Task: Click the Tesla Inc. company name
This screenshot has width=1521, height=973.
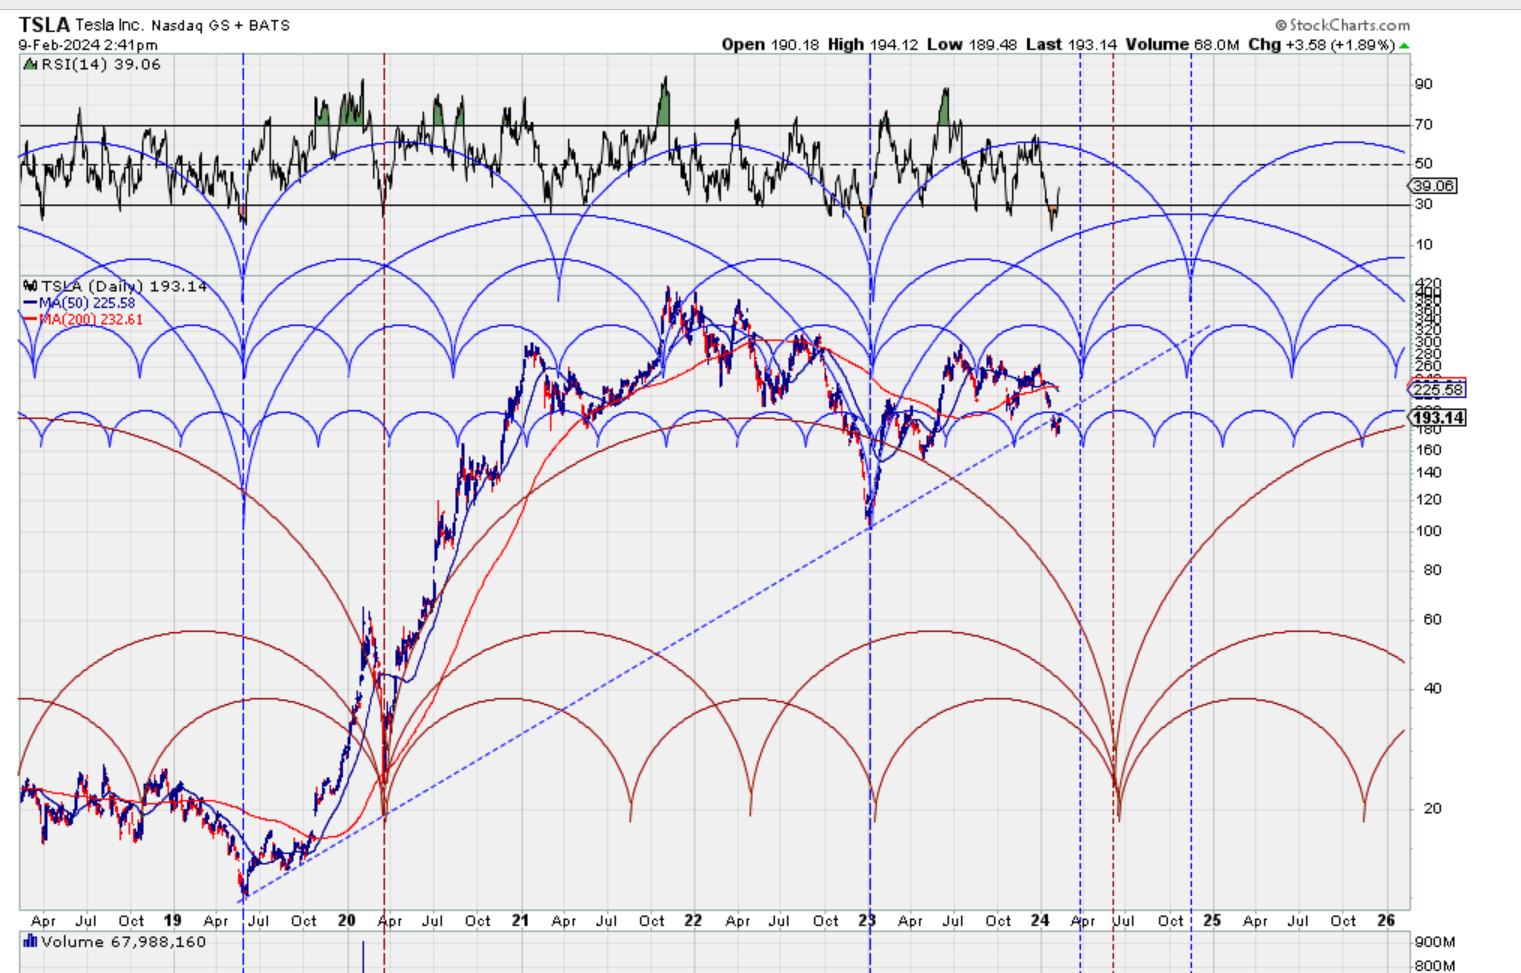Action: click(110, 25)
